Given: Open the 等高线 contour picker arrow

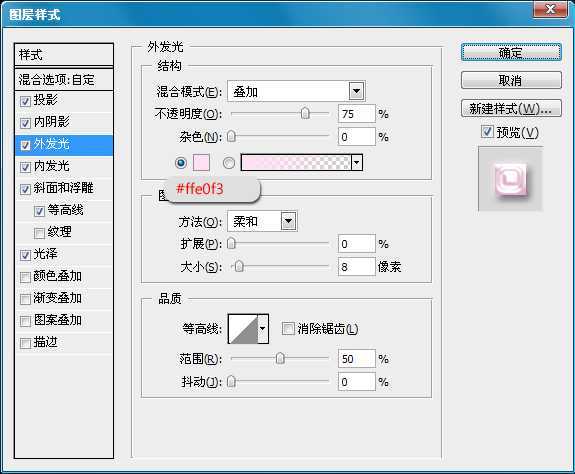Looking at the screenshot, I should tap(263, 328).
